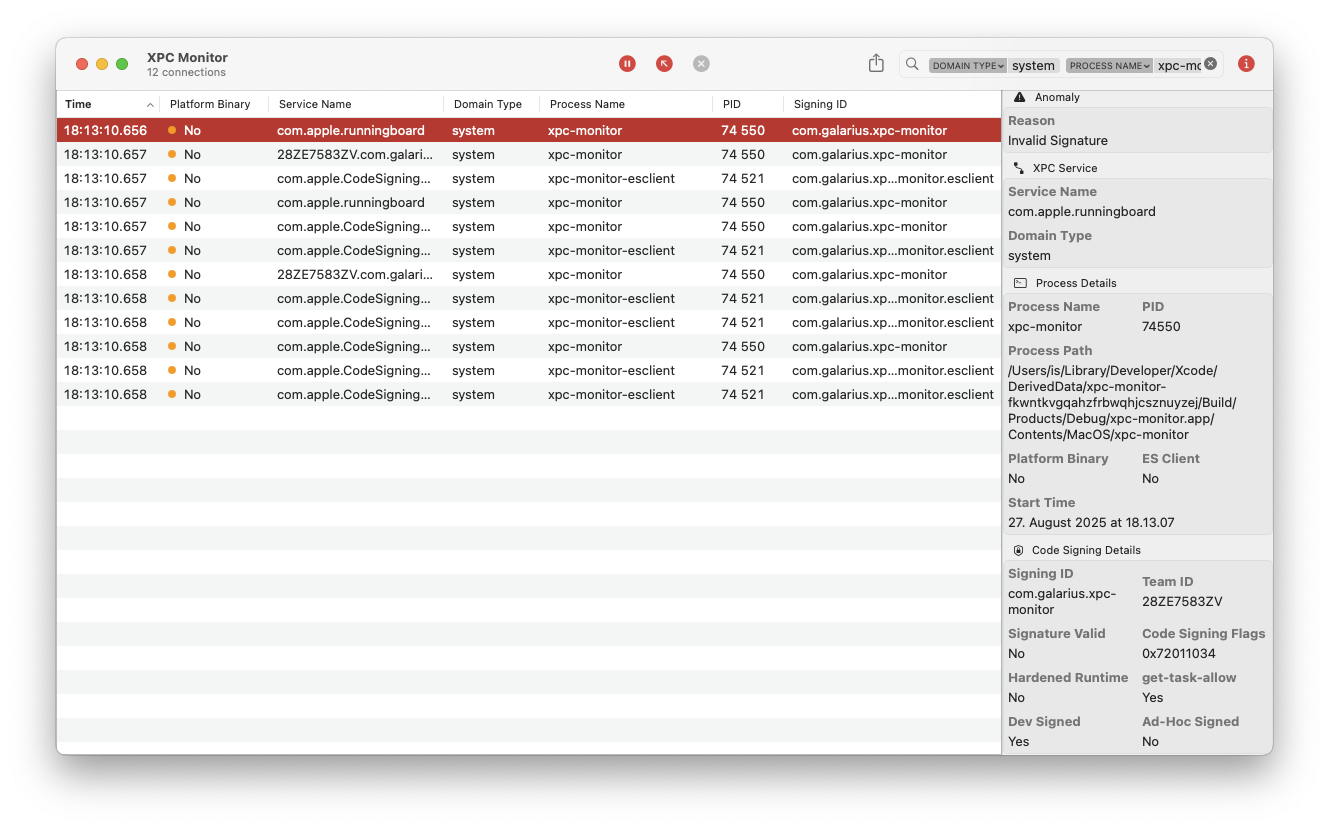The image size is (1329, 829).
Task: Click the PID column header
Action: coord(731,104)
